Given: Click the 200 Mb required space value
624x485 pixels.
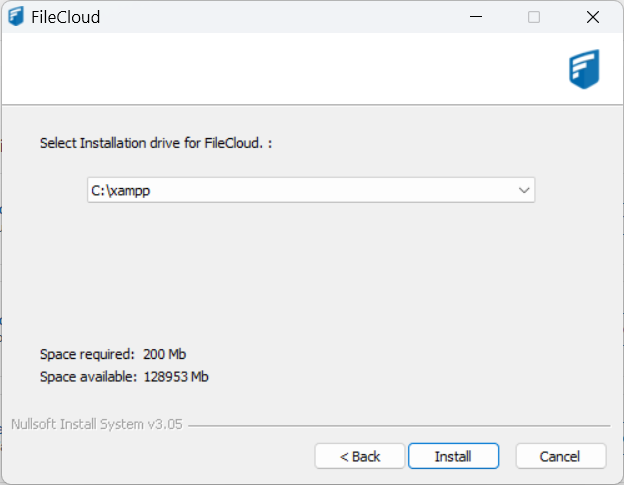Looking at the screenshot, I should click(x=164, y=354).
